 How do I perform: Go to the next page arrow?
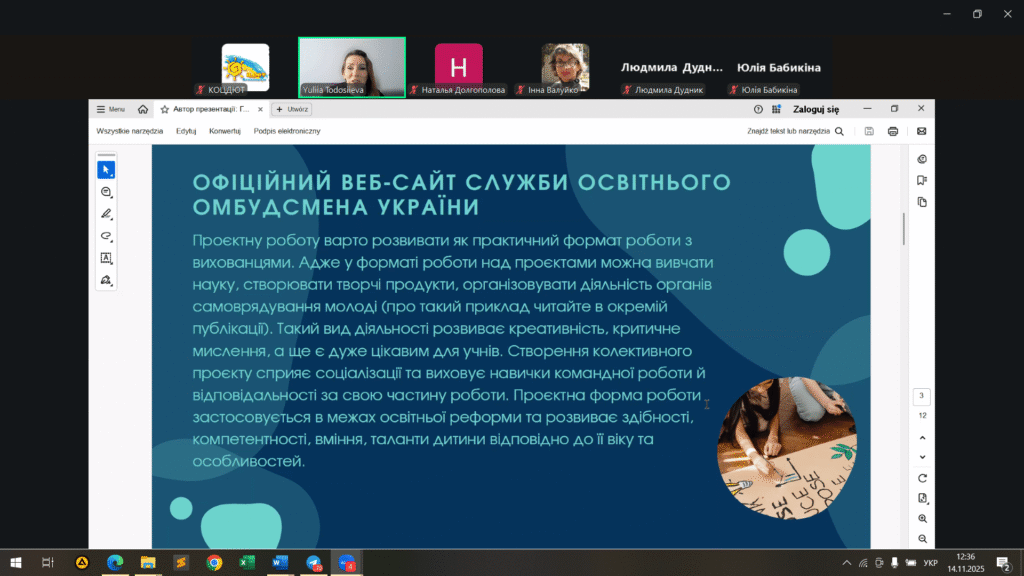point(921,457)
